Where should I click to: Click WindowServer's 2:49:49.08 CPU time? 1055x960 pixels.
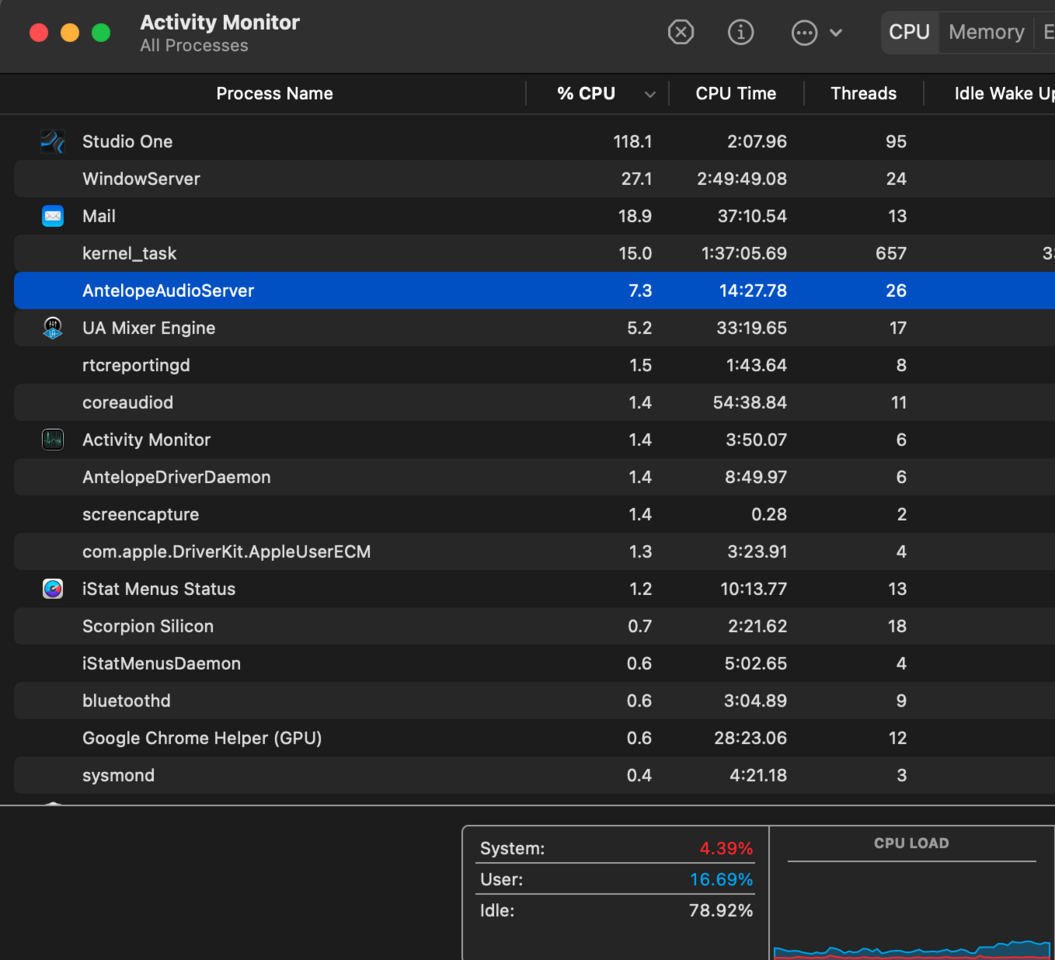pyautogui.click(x=741, y=179)
